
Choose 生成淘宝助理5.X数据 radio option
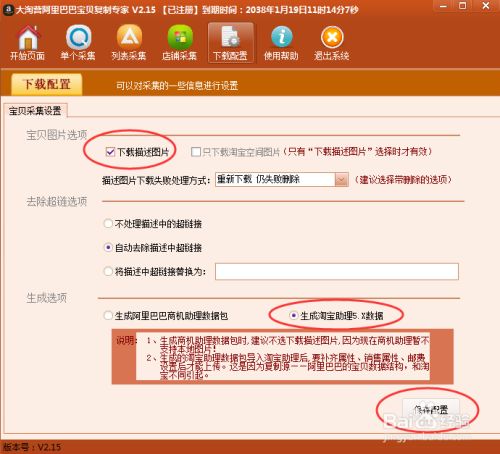294,315
